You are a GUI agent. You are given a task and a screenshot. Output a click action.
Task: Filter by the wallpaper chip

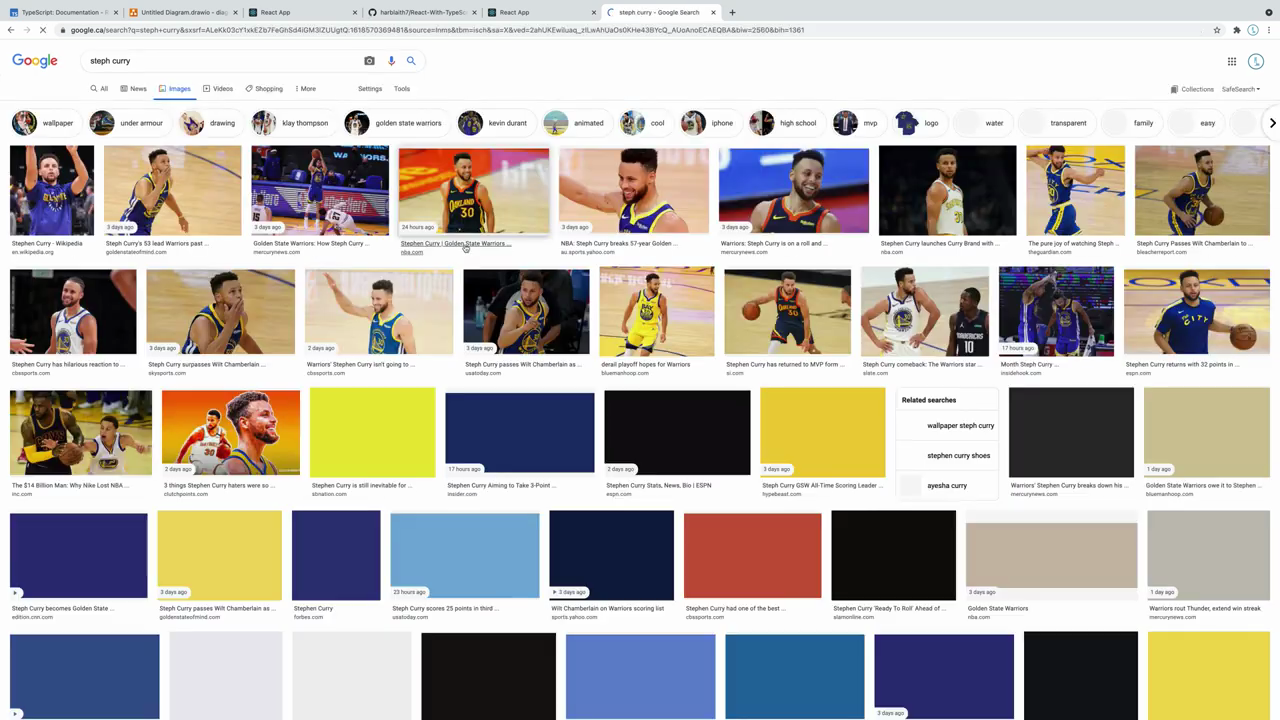(x=43, y=123)
